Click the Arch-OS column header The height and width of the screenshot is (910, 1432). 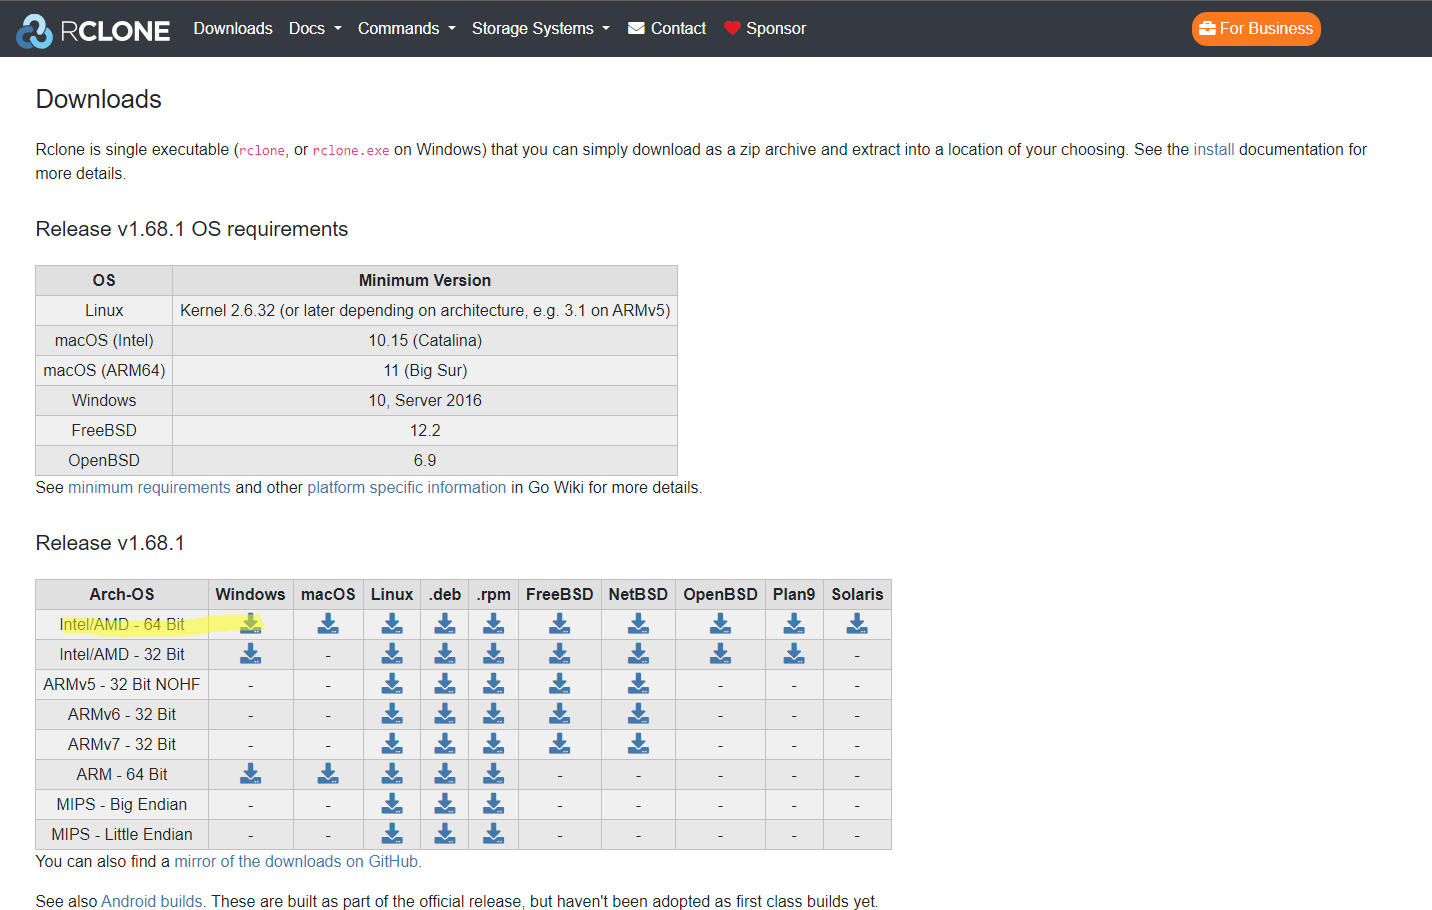[x=122, y=594]
